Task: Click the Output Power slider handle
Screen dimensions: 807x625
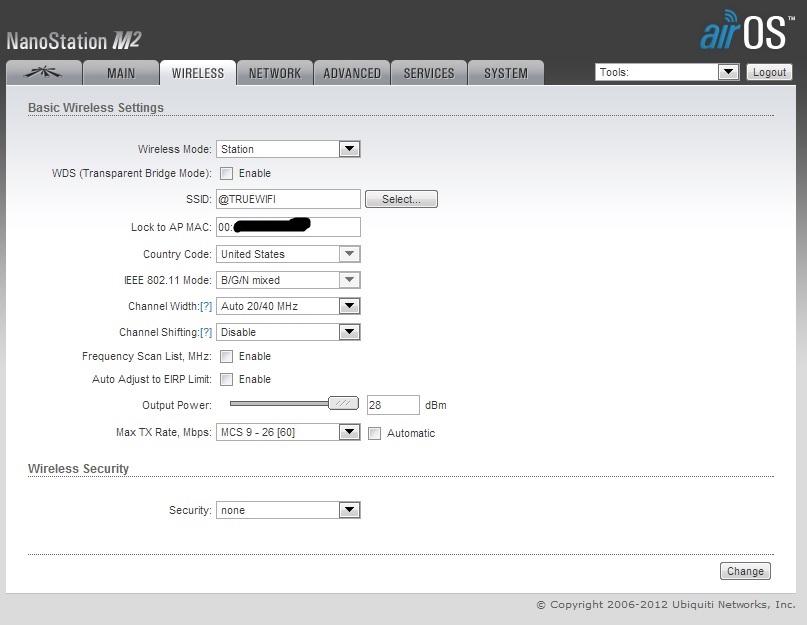Action: (343, 404)
